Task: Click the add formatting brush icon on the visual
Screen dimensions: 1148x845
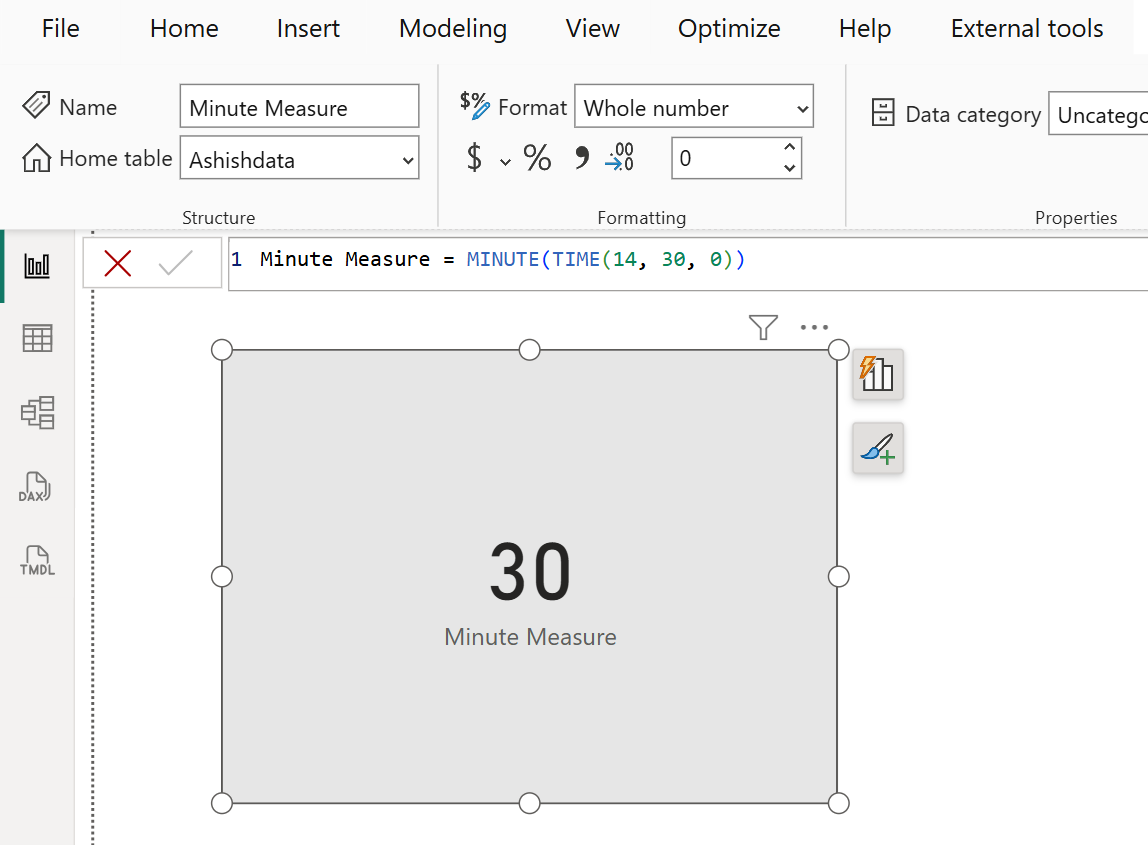Action: [x=877, y=448]
